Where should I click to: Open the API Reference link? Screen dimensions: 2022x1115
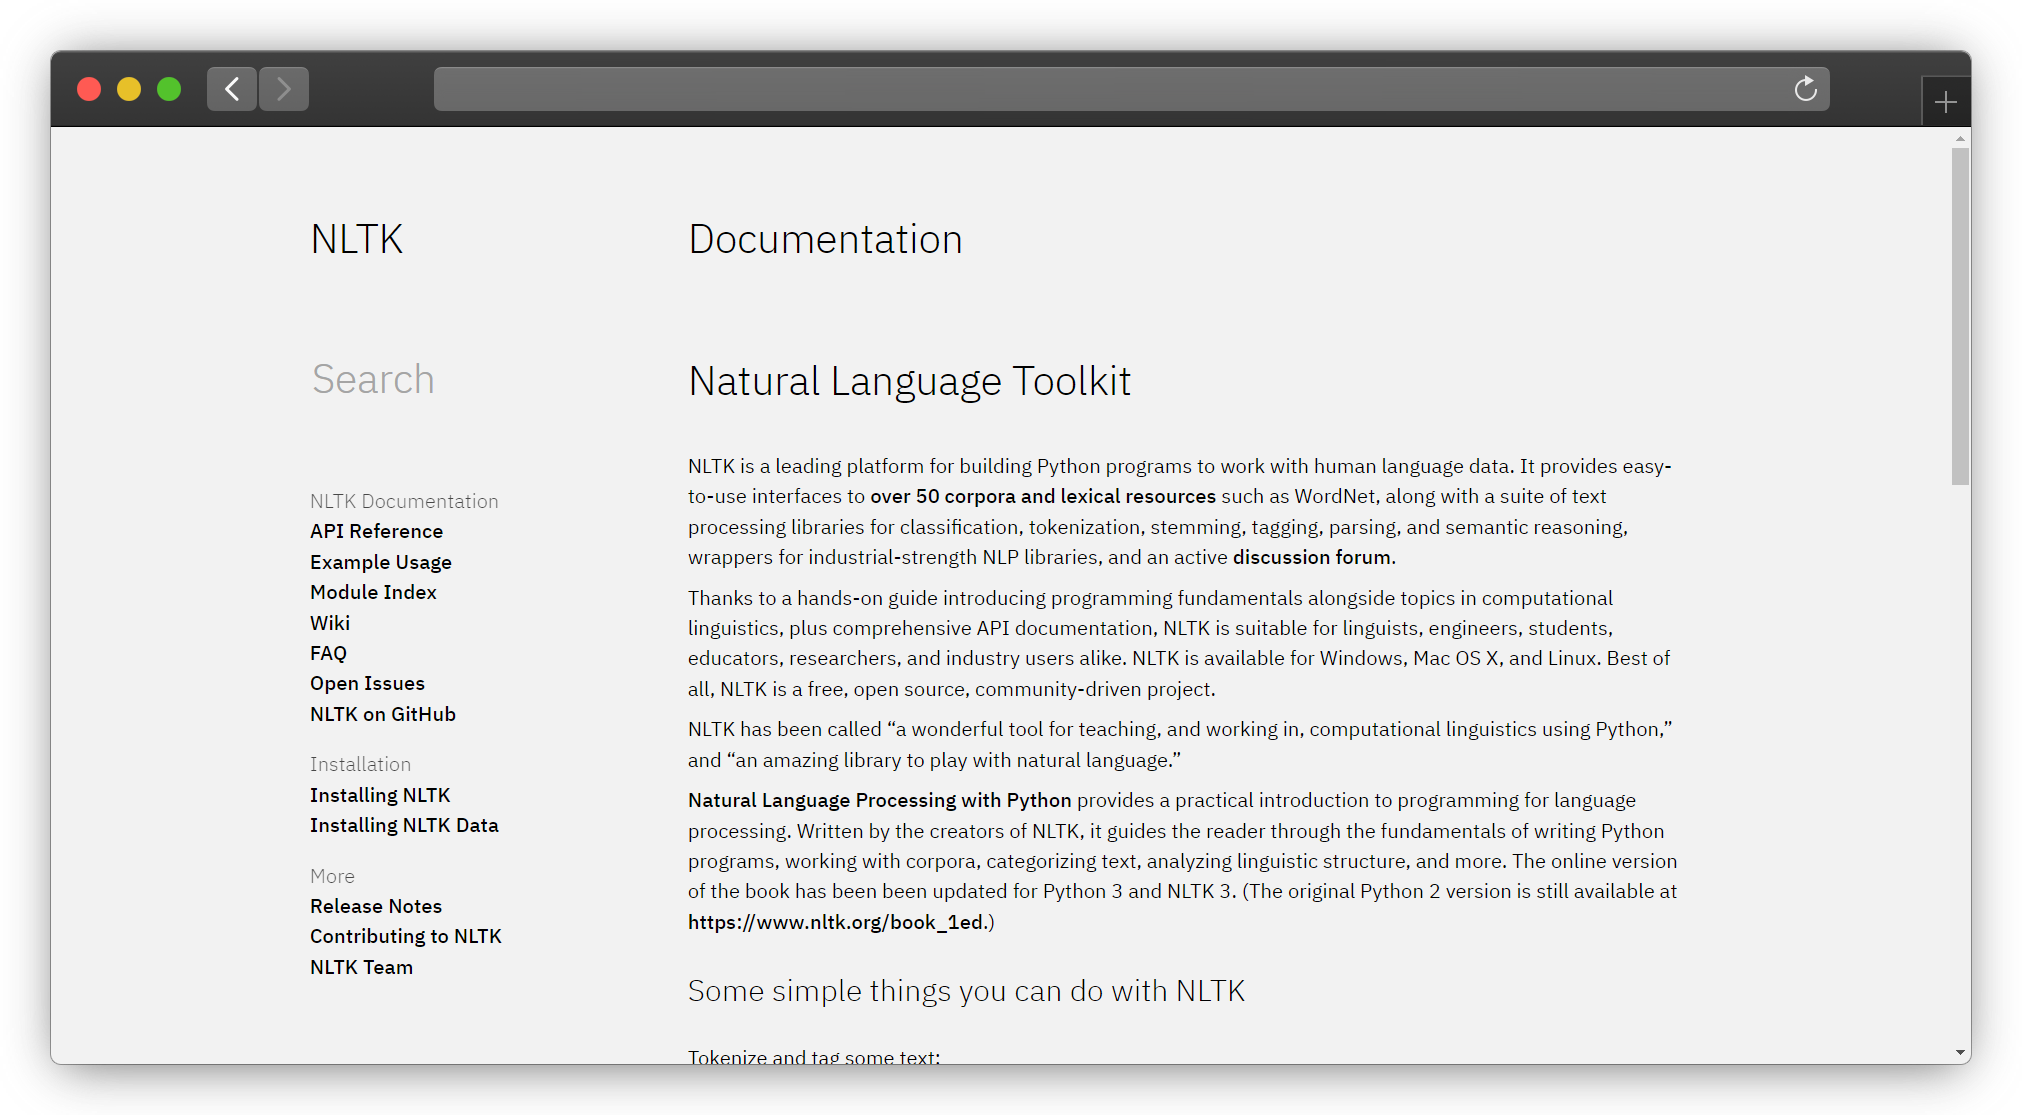376,531
